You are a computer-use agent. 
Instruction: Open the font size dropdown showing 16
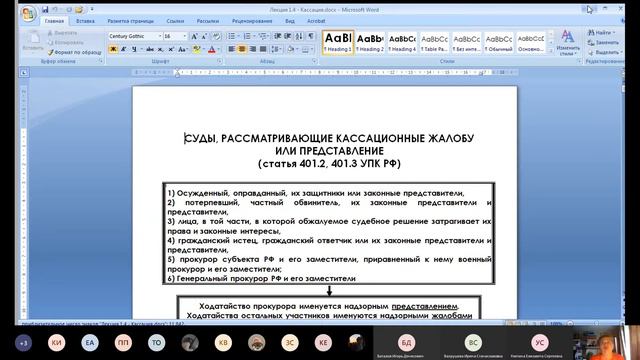click(184, 36)
